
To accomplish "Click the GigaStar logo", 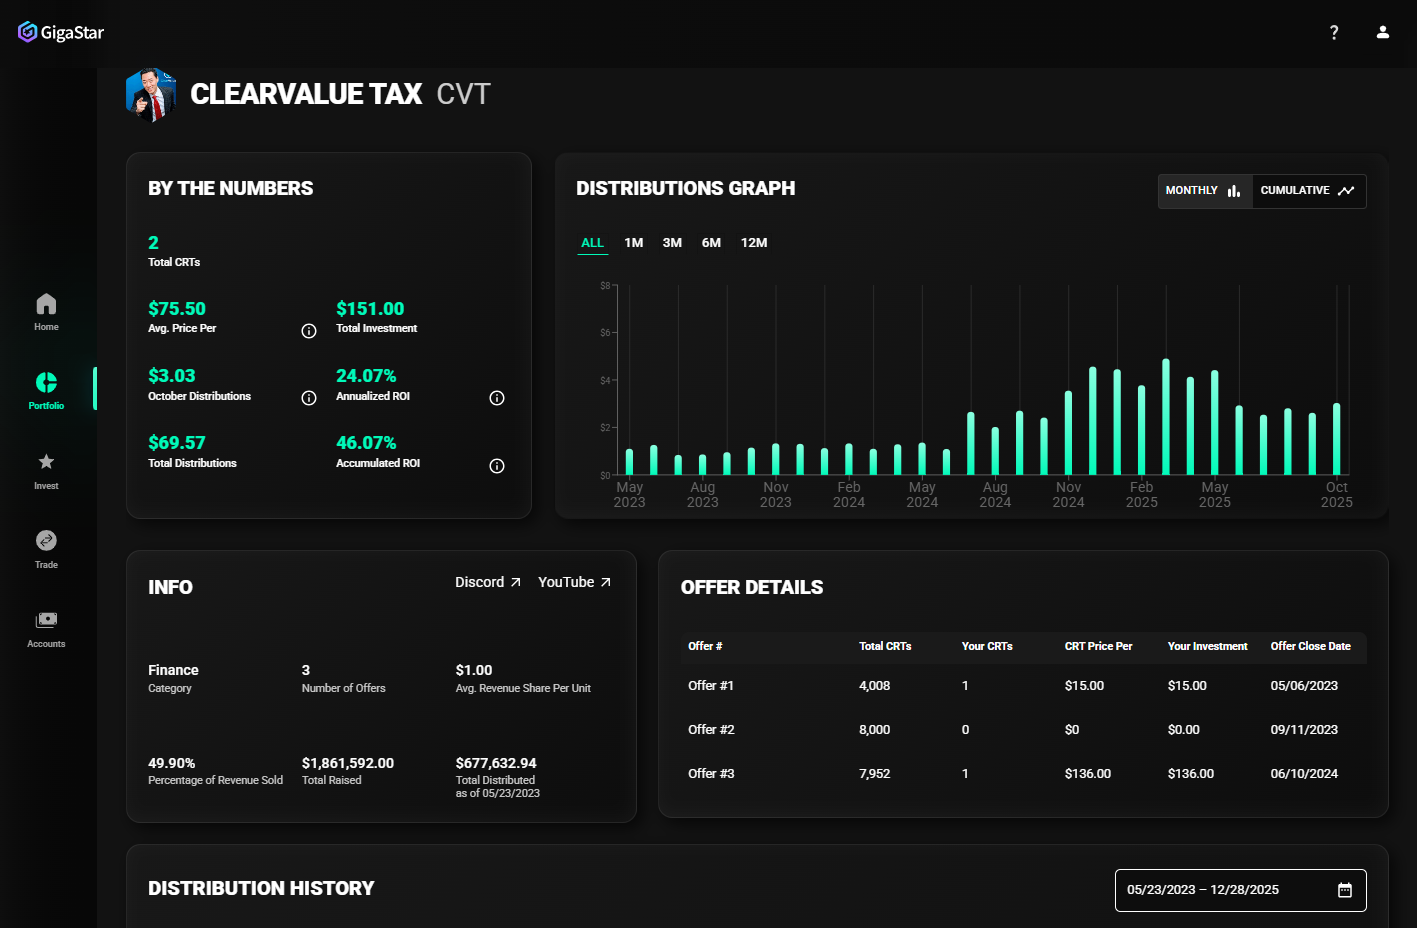I will (x=60, y=31).
